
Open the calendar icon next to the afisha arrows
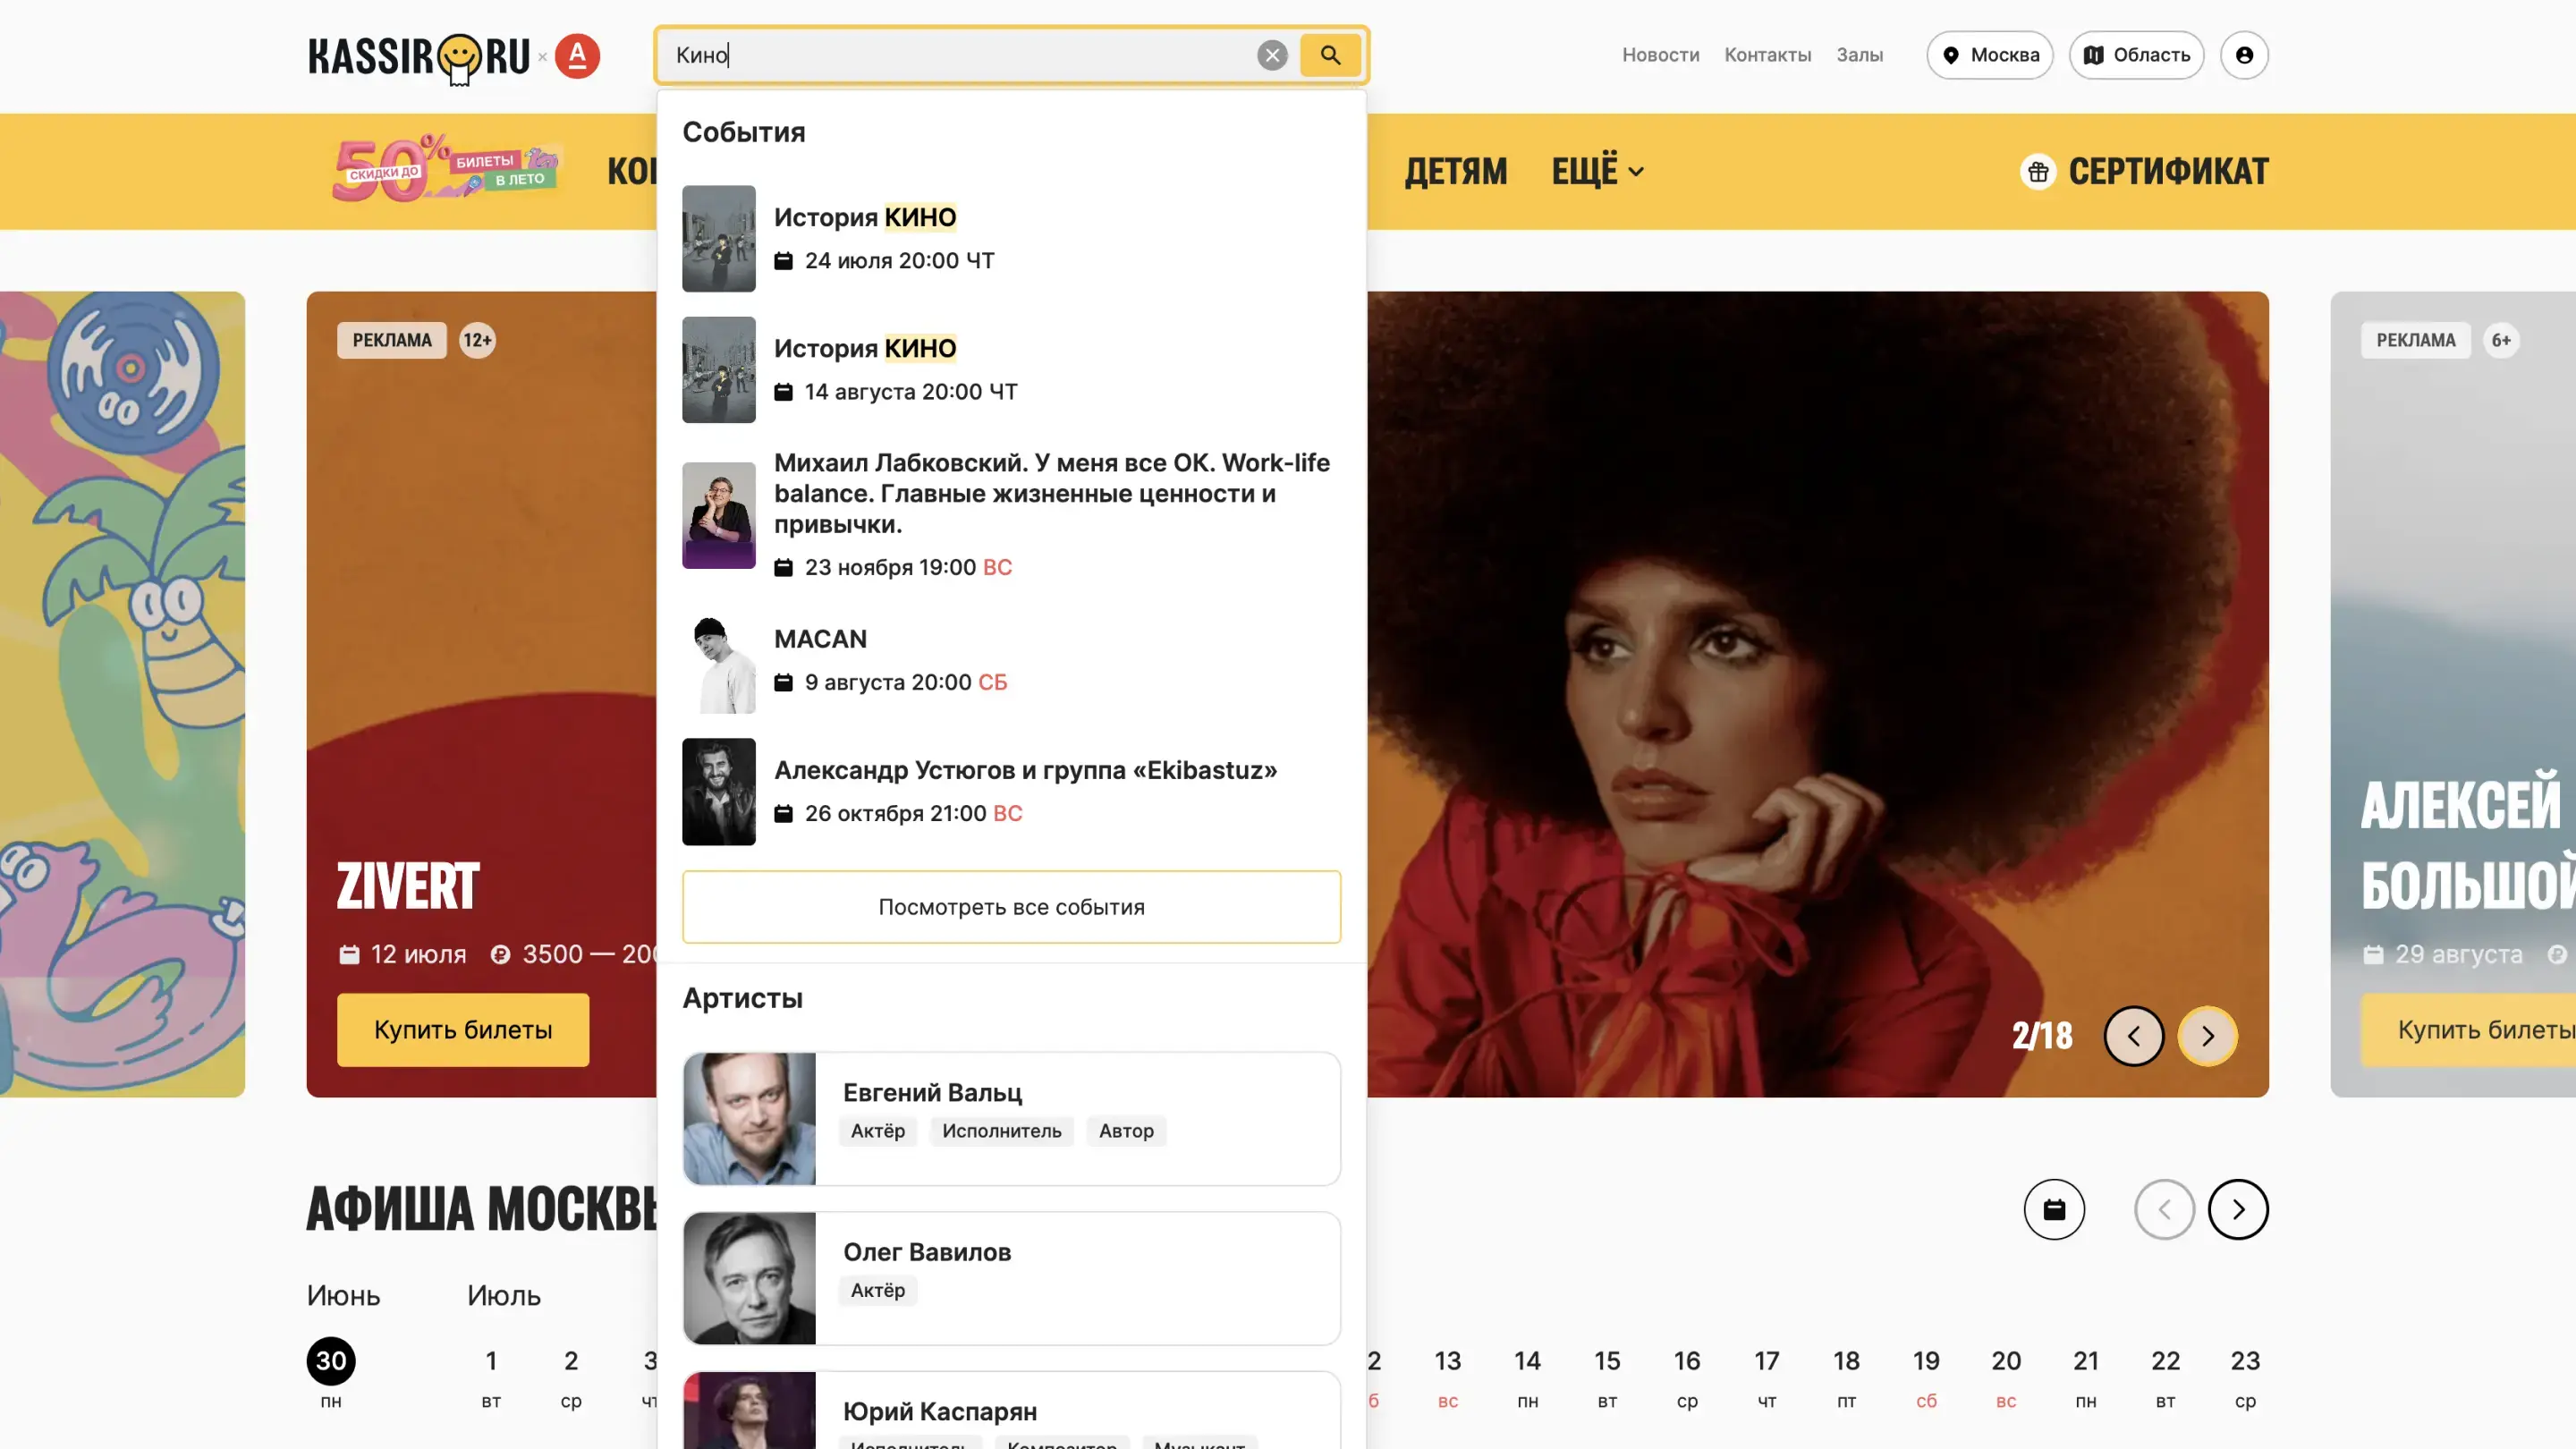2054,1210
